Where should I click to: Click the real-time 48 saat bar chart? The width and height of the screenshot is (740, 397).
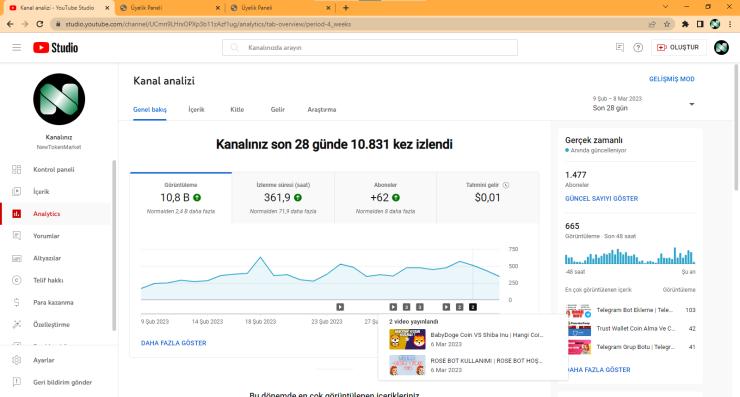coord(630,255)
